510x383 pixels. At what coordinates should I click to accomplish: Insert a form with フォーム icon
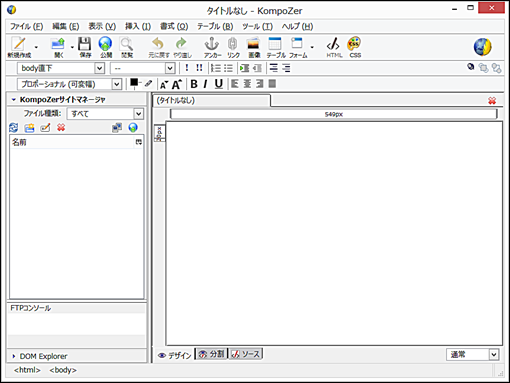coord(298,47)
